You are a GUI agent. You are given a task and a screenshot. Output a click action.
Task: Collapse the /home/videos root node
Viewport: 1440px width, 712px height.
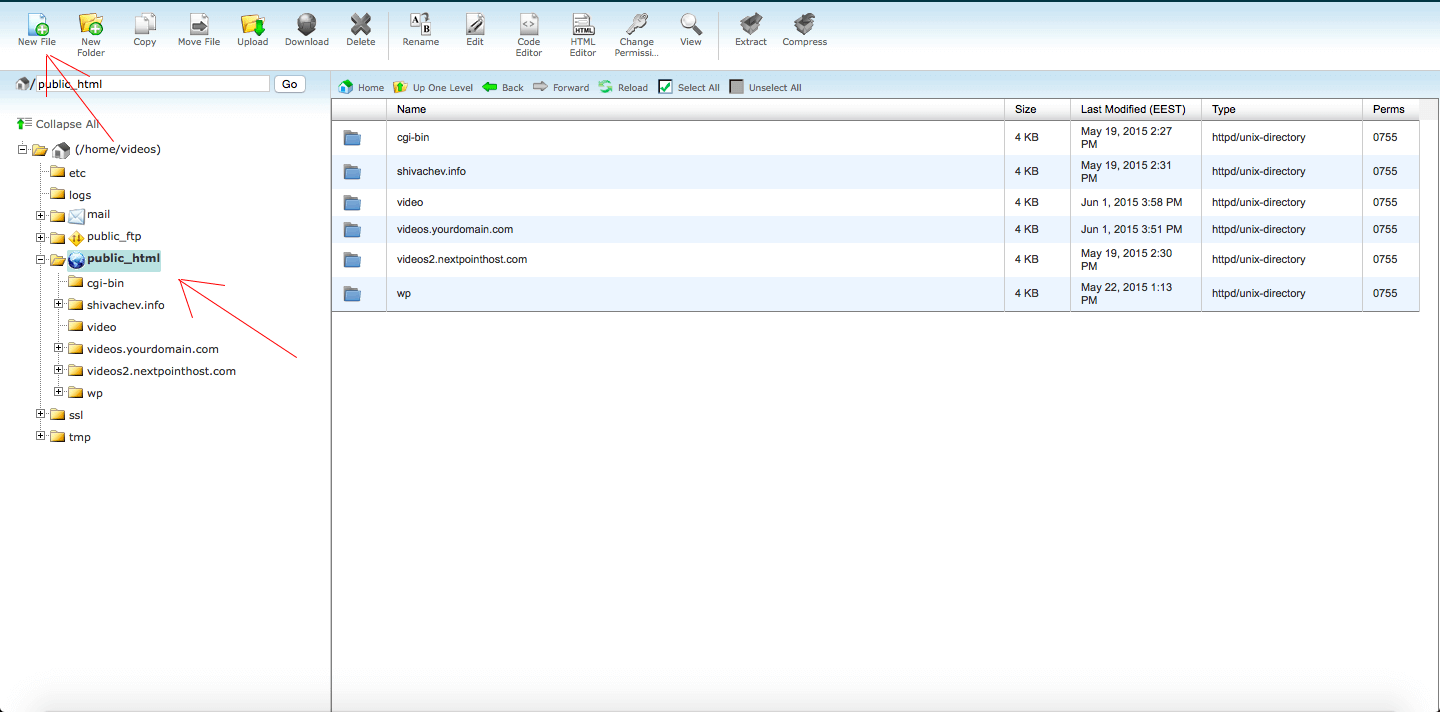(x=23, y=150)
